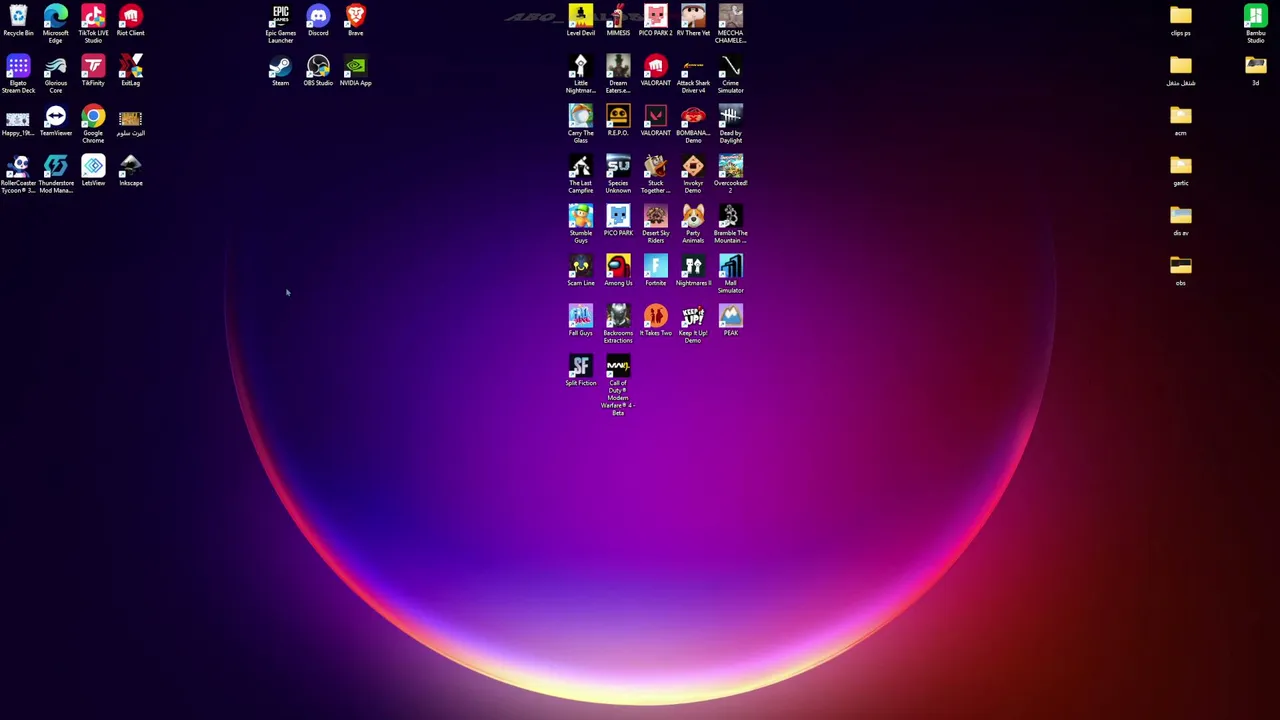Click the Epic Games Launcher shortcut
The height and width of the screenshot is (720, 1280).
pyautogui.click(x=281, y=23)
